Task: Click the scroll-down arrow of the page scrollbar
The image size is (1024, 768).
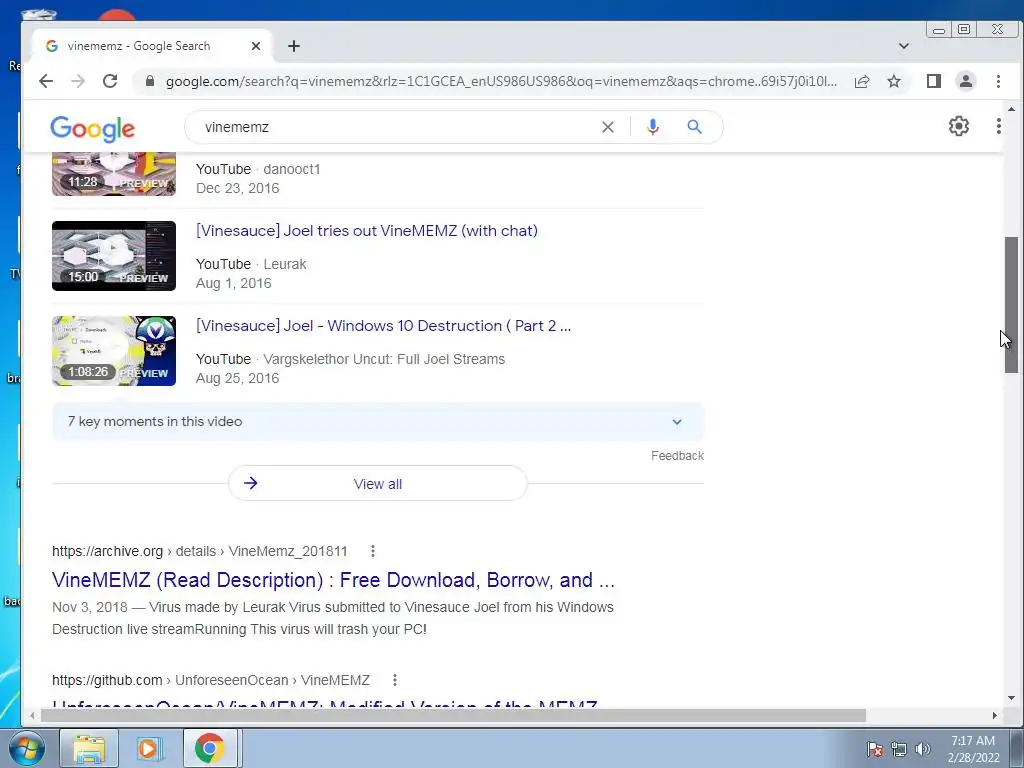Action: pos(1011,698)
